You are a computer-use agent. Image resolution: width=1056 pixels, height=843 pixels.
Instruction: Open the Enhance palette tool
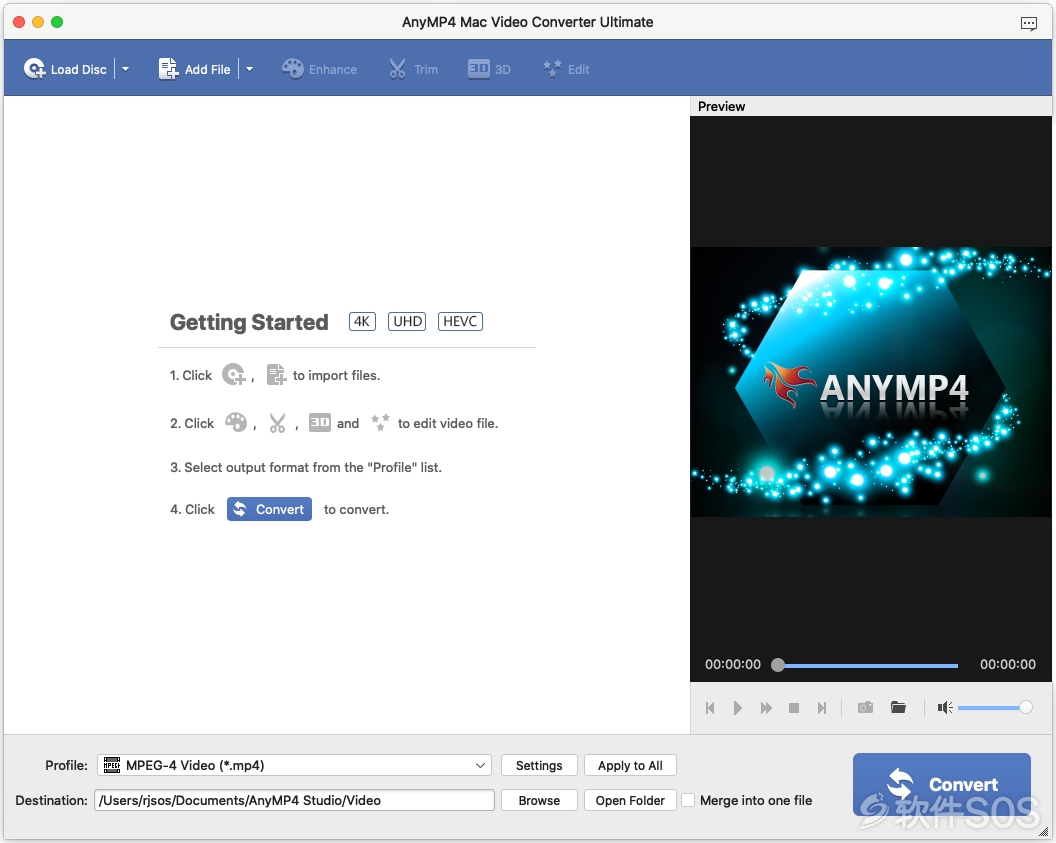coord(319,69)
